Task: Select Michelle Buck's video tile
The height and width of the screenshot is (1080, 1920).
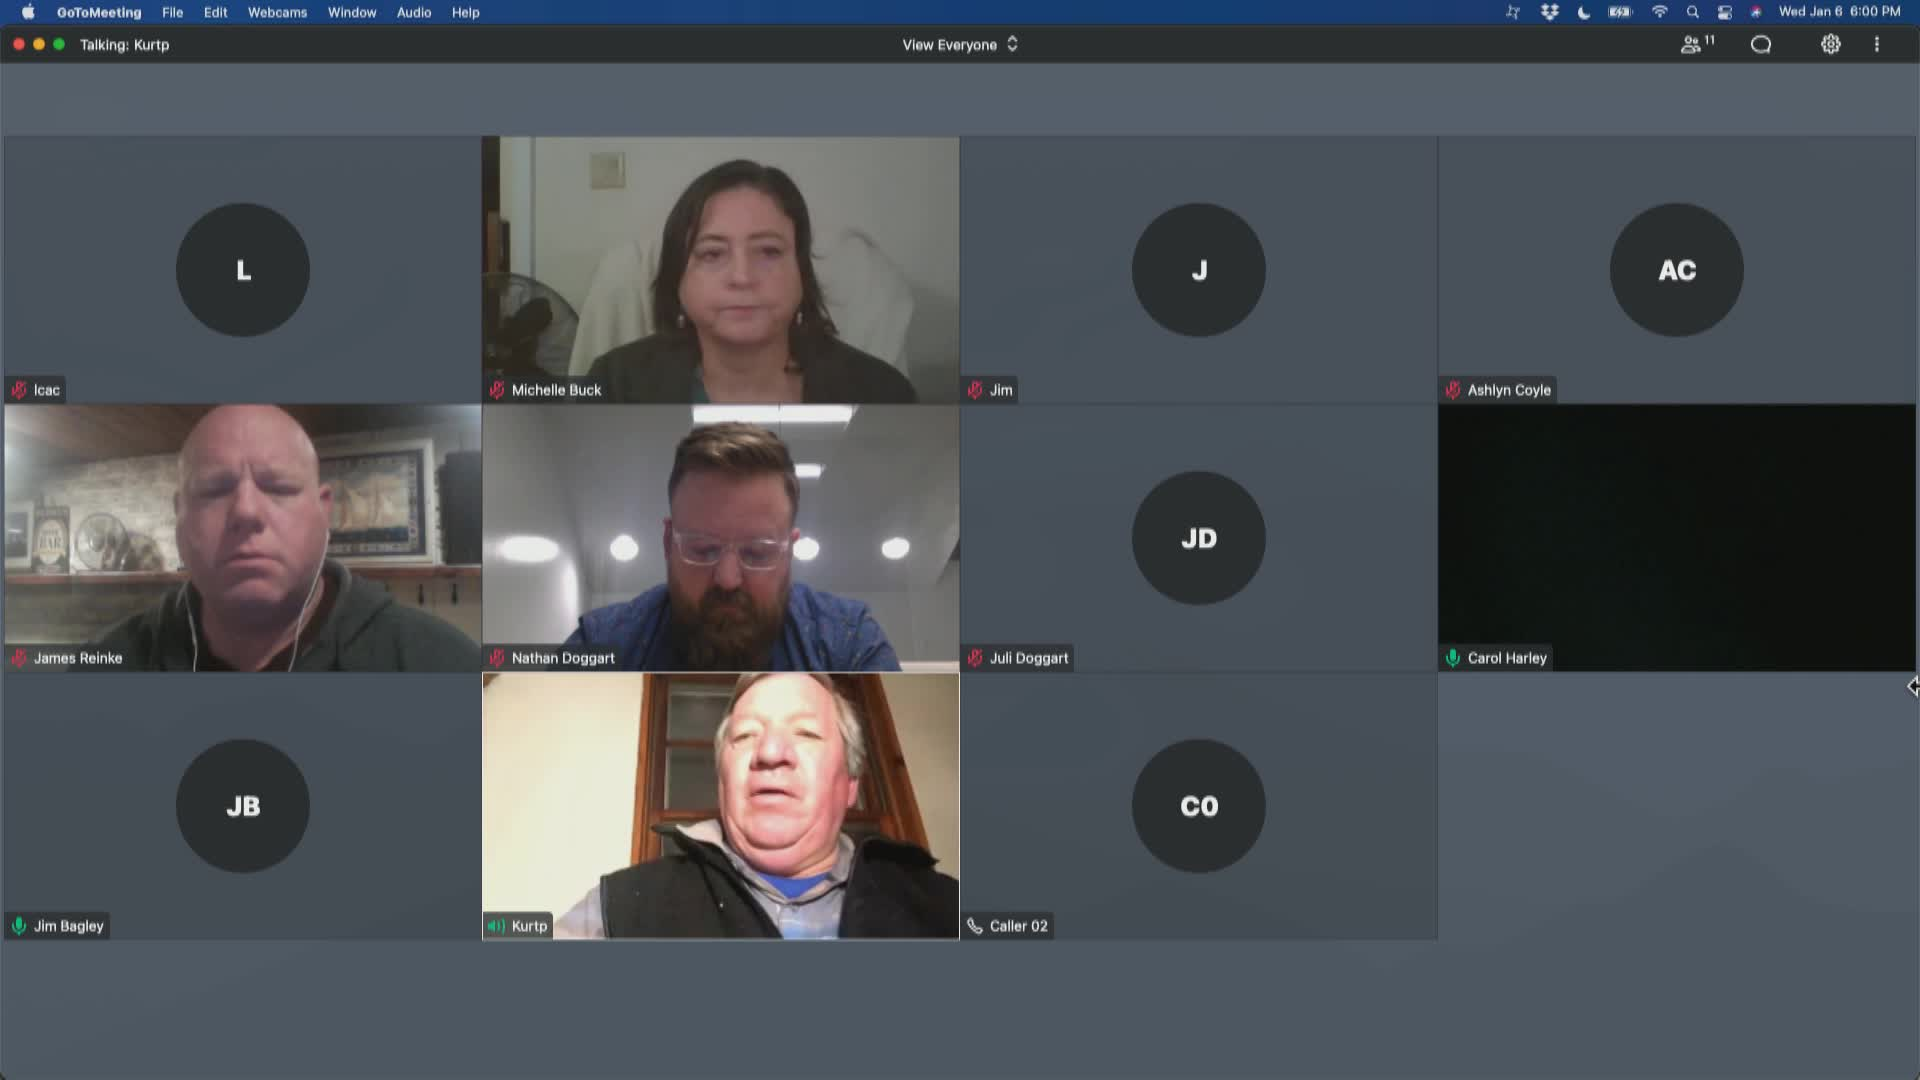Action: point(720,270)
